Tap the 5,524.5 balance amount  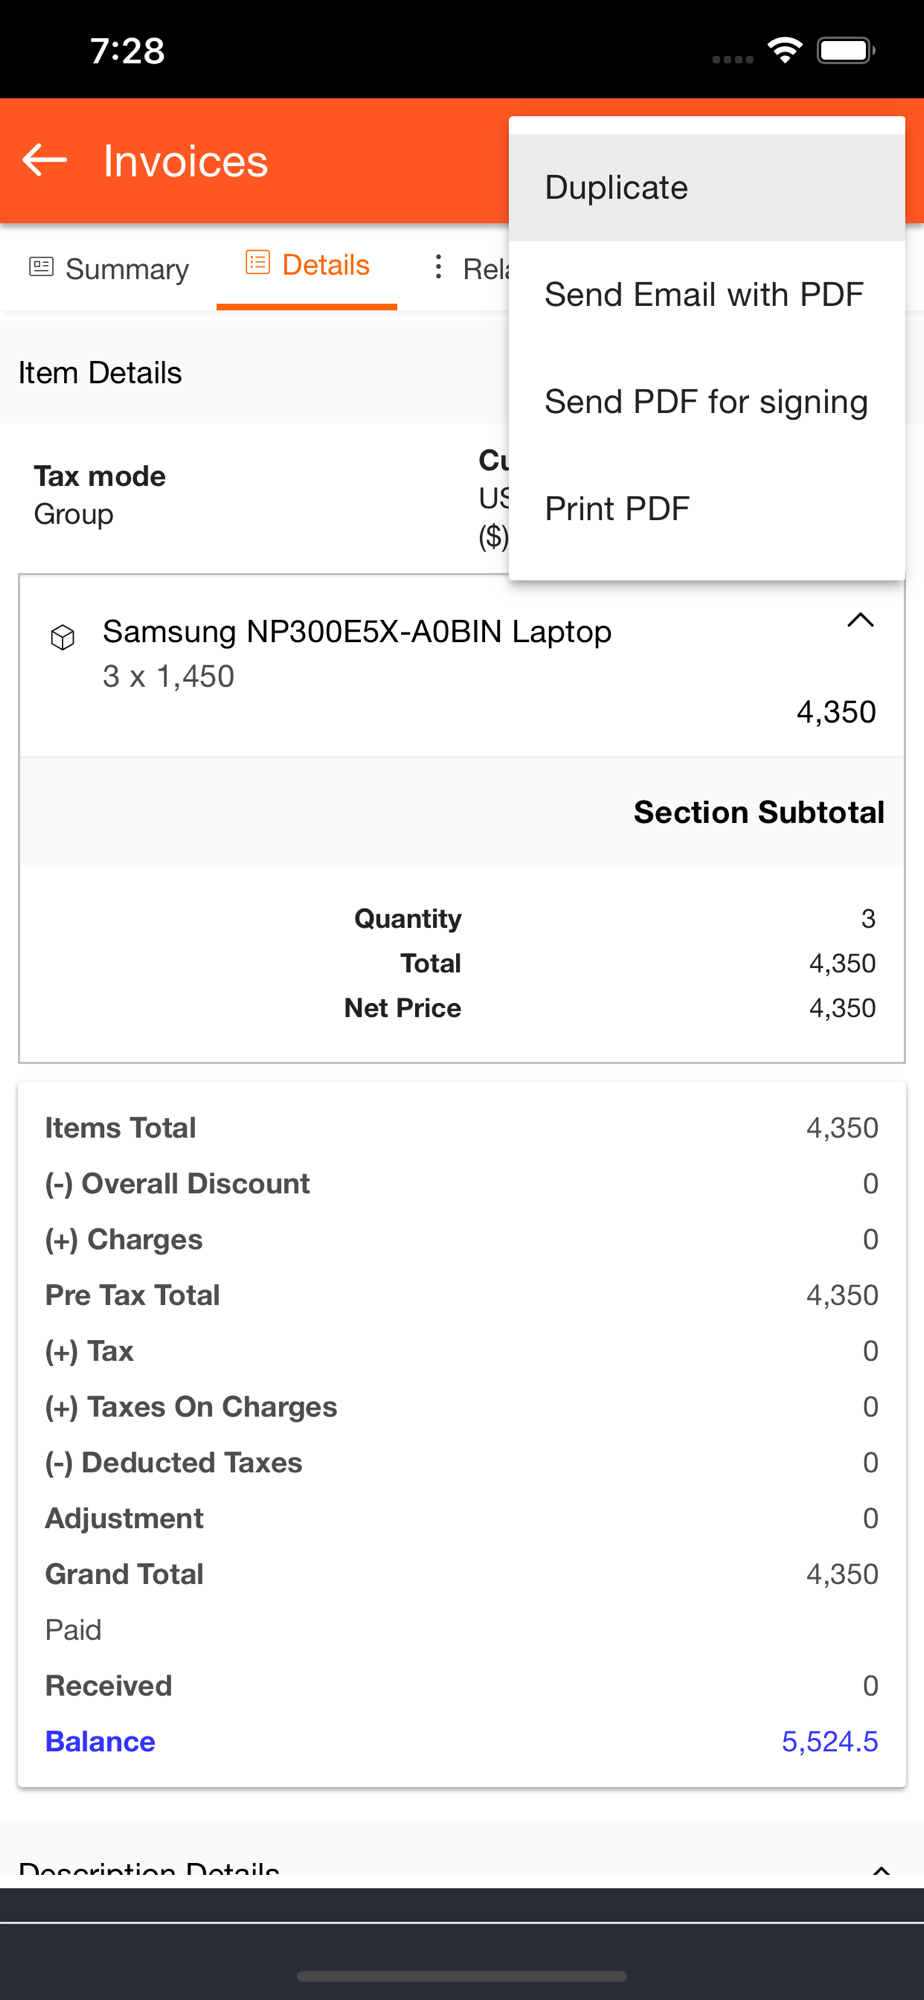click(x=829, y=1741)
